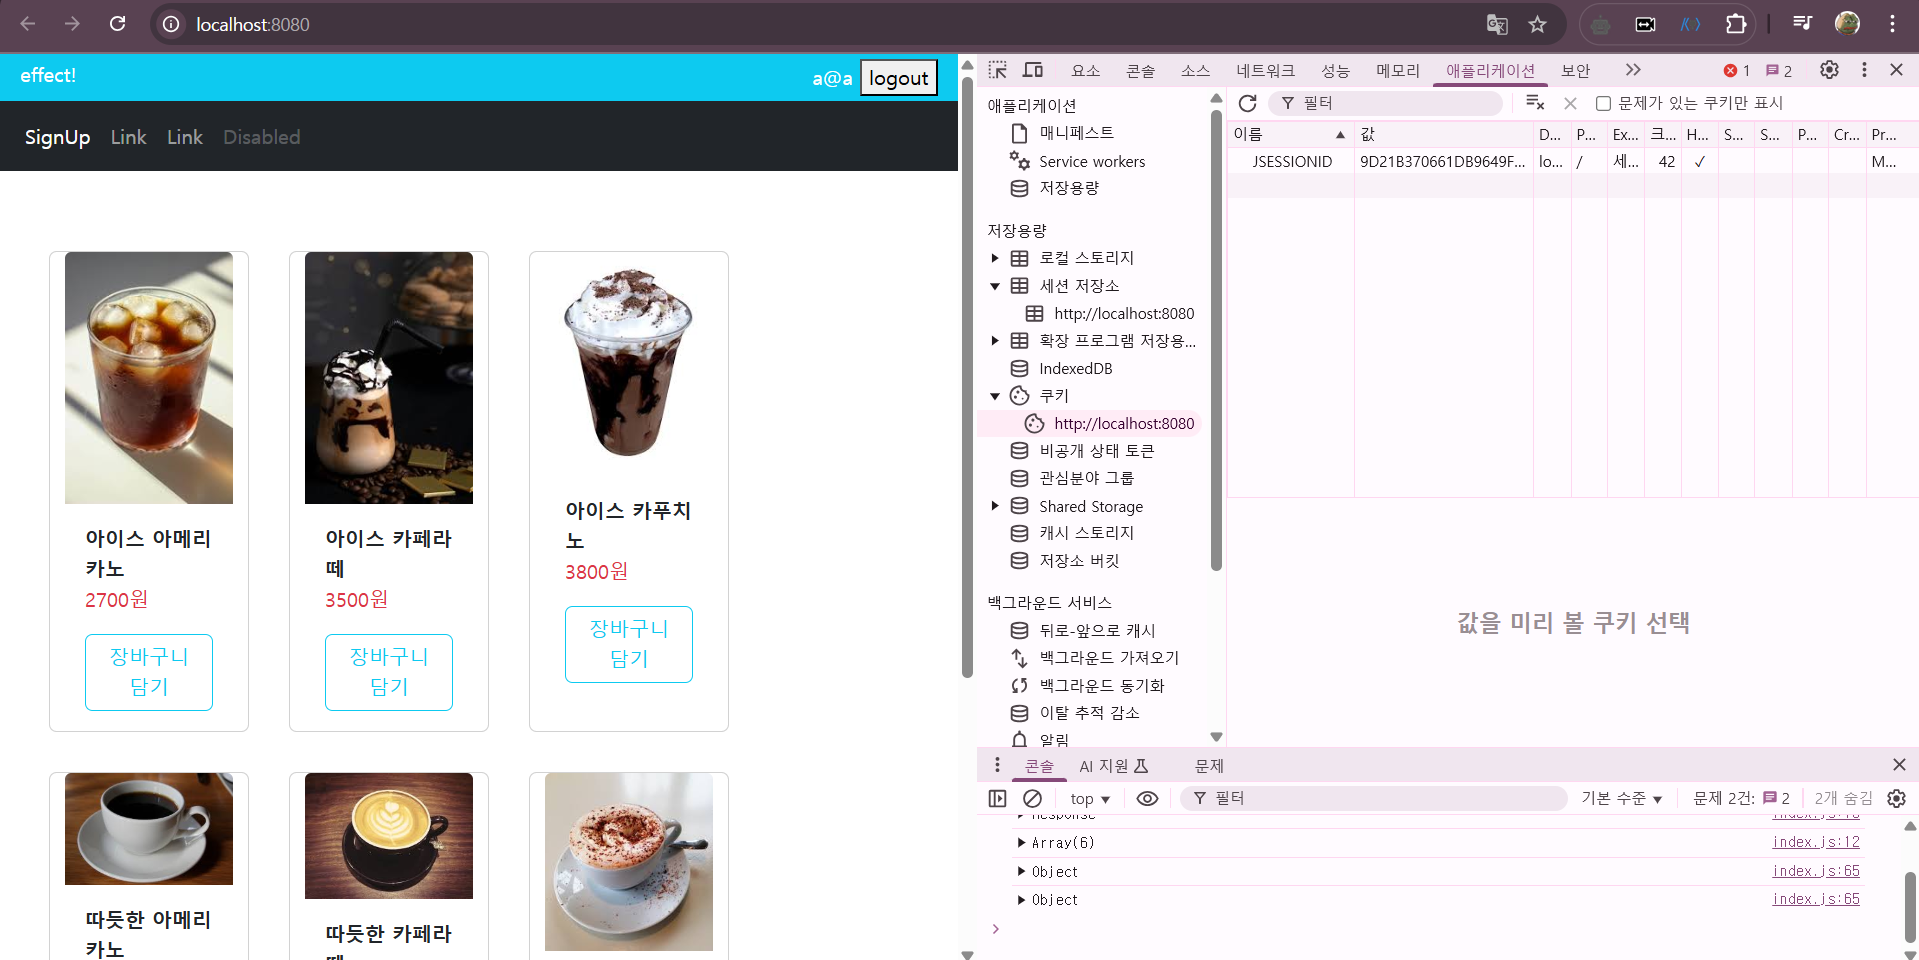Open the Chrome three-dot menu
1919x960 pixels.
(1892, 24)
